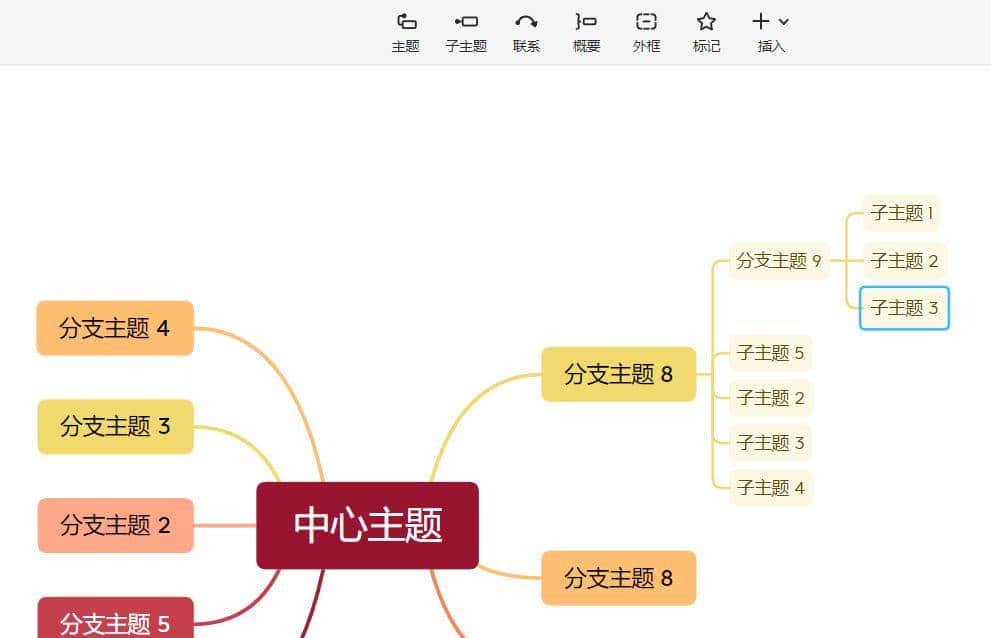991x638 pixels.
Task: Select the pink 分支主题 2 node
Action: pyautogui.click(x=114, y=524)
